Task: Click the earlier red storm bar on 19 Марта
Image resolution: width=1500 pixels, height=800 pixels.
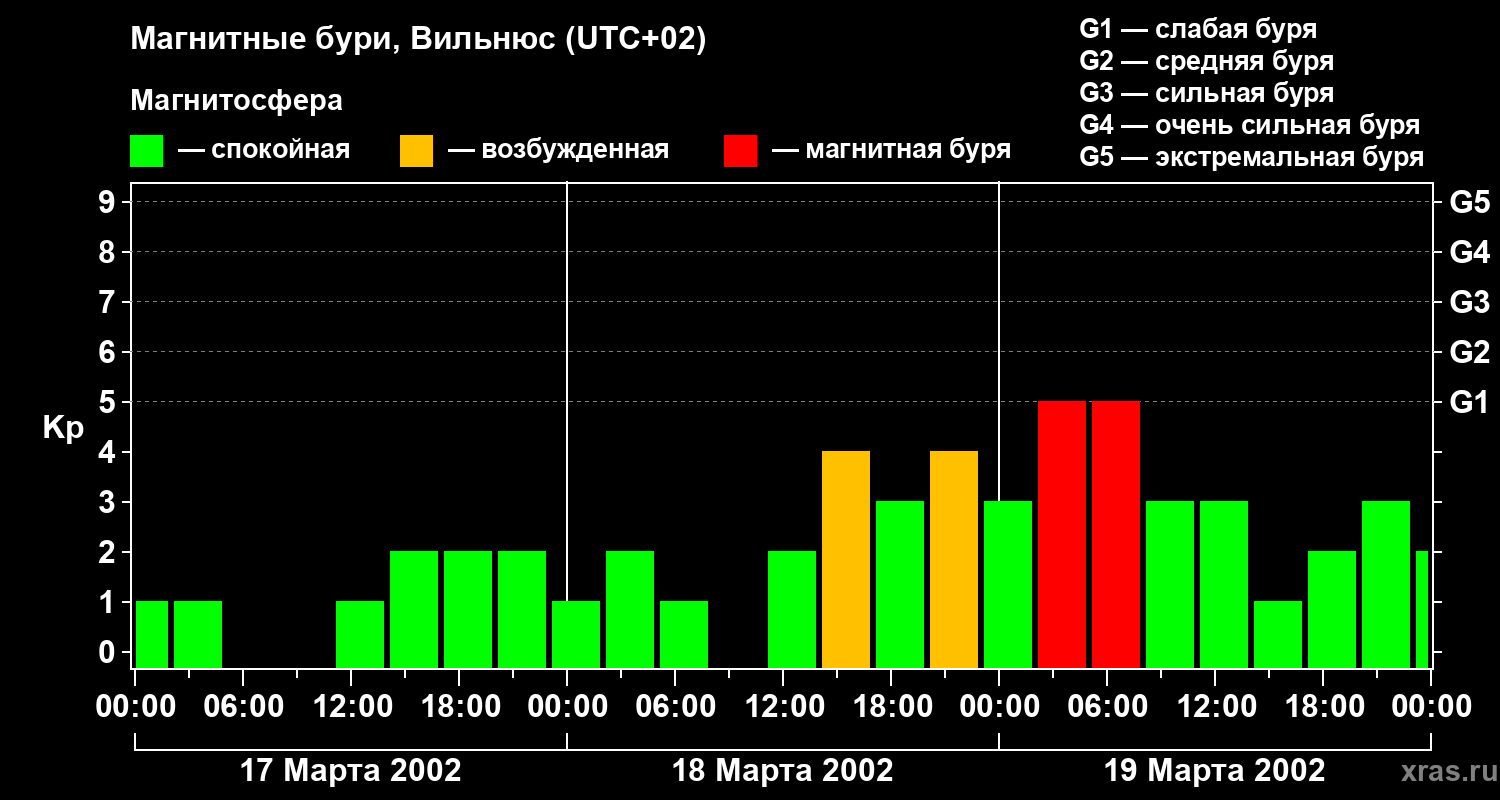Action: (x=1062, y=534)
